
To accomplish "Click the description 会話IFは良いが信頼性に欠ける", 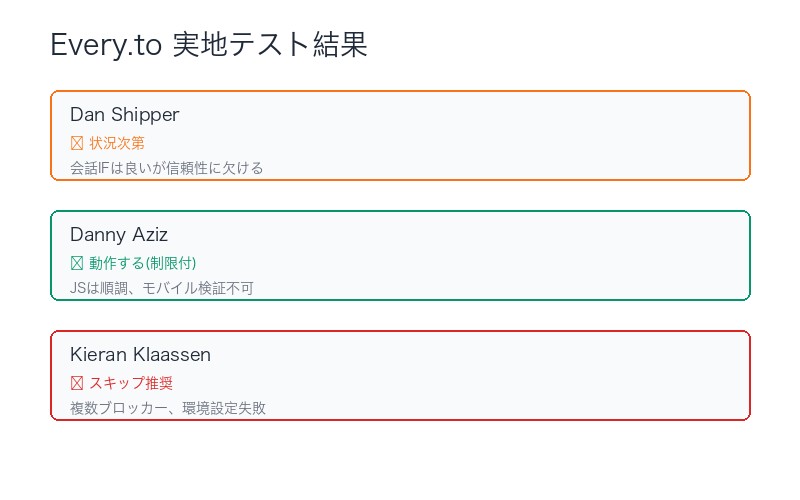I will click(166, 168).
